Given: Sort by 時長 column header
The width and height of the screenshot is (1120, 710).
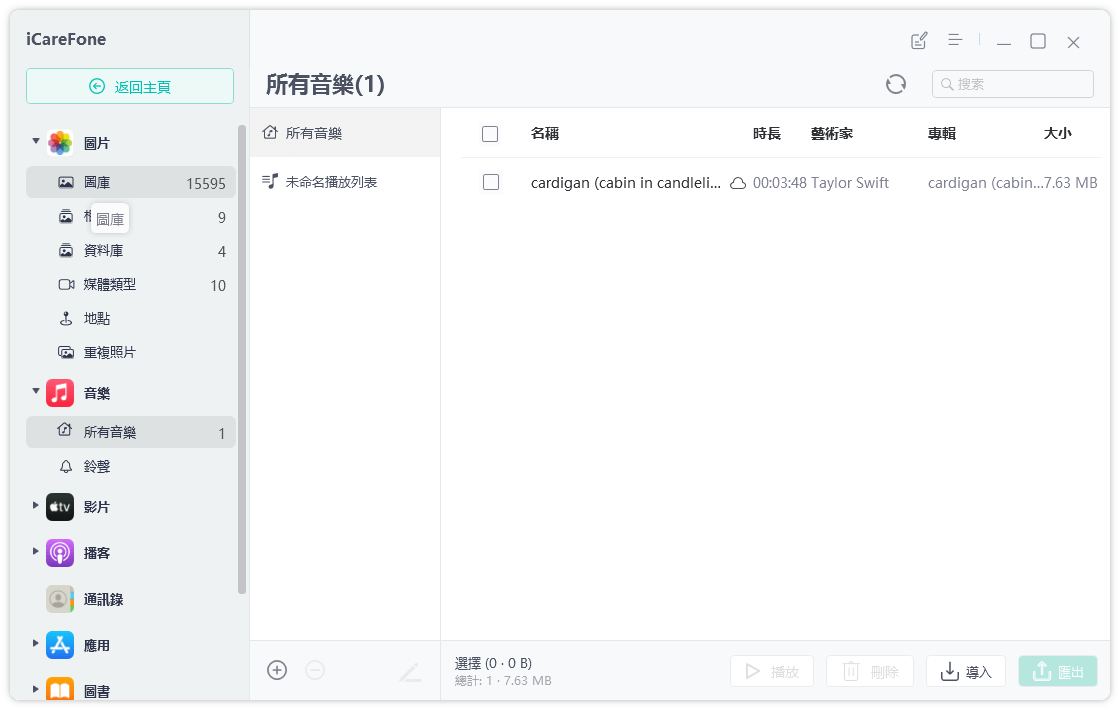Looking at the screenshot, I should tap(766, 134).
